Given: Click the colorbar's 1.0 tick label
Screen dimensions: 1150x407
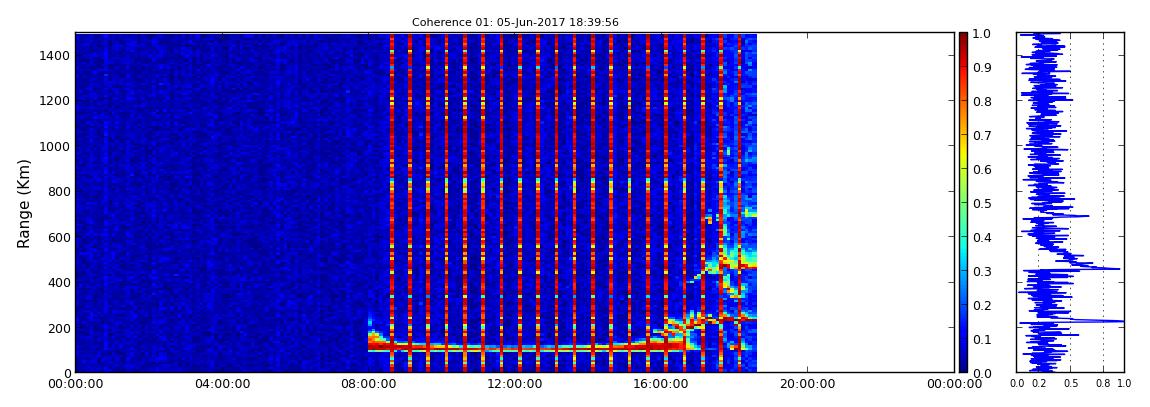Looking at the screenshot, I should [x=982, y=34].
